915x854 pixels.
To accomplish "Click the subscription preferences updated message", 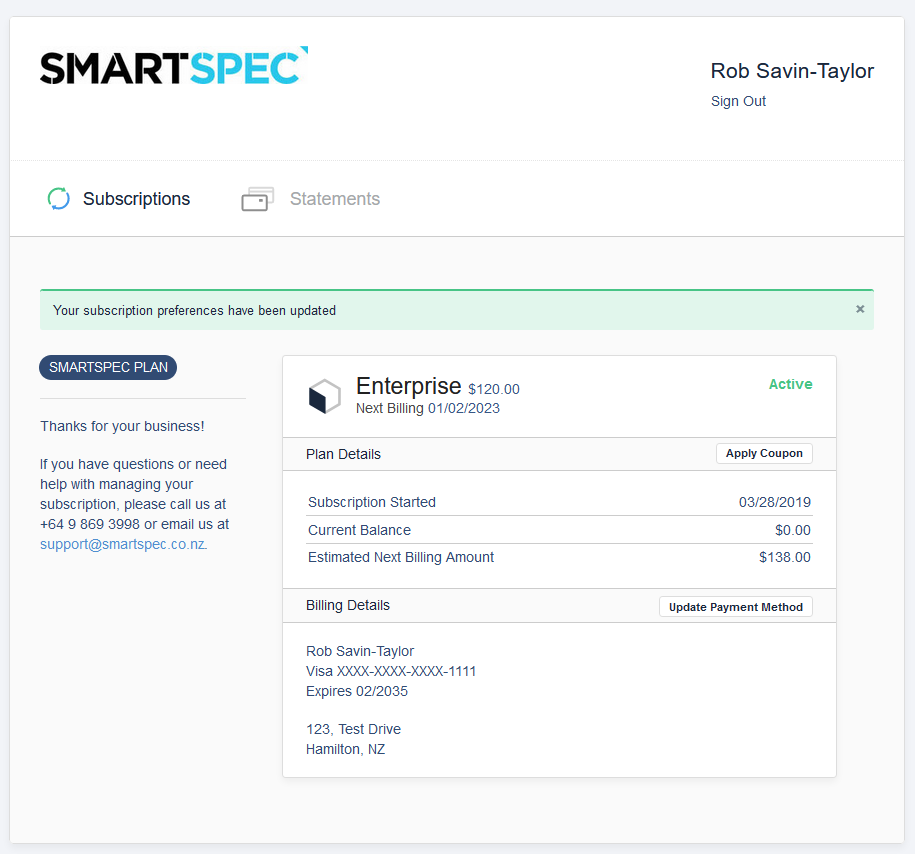I will pos(194,311).
